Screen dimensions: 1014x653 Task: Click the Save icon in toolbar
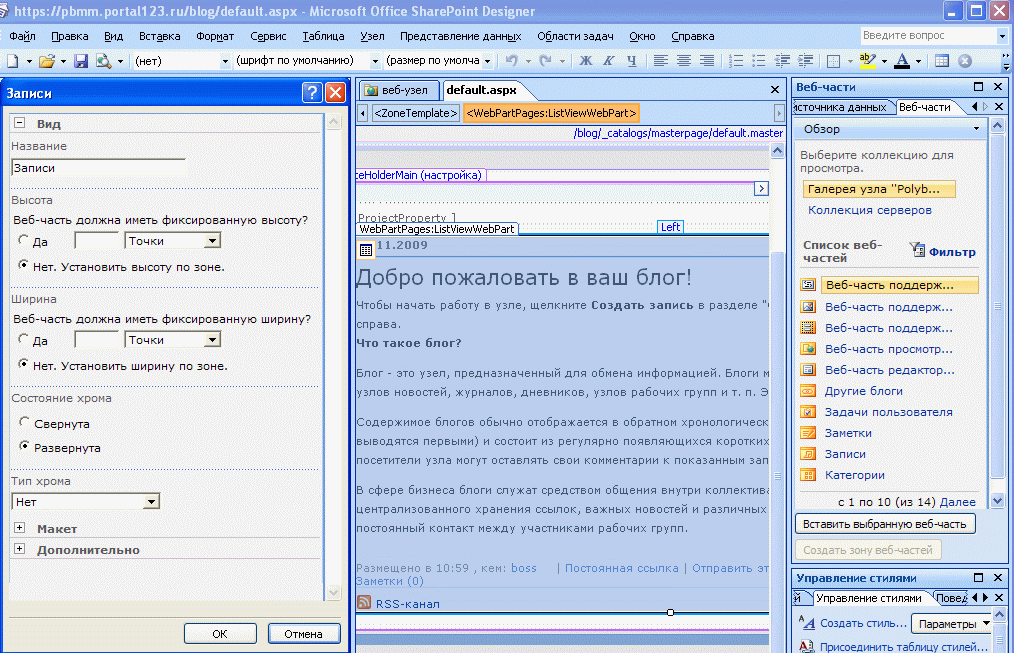coord(81,61)
